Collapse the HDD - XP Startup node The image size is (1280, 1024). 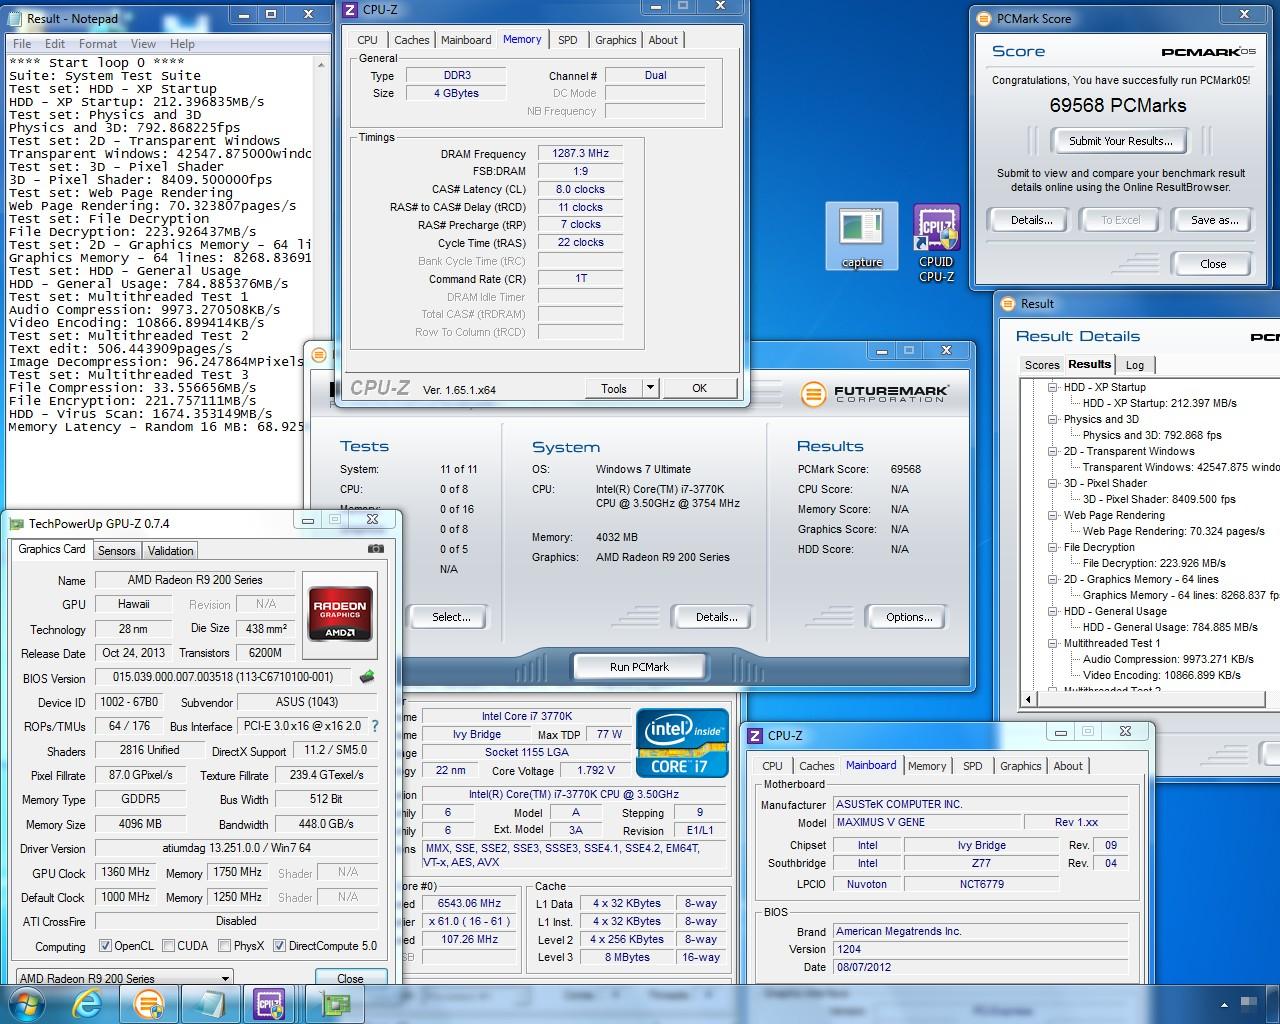1052,387
